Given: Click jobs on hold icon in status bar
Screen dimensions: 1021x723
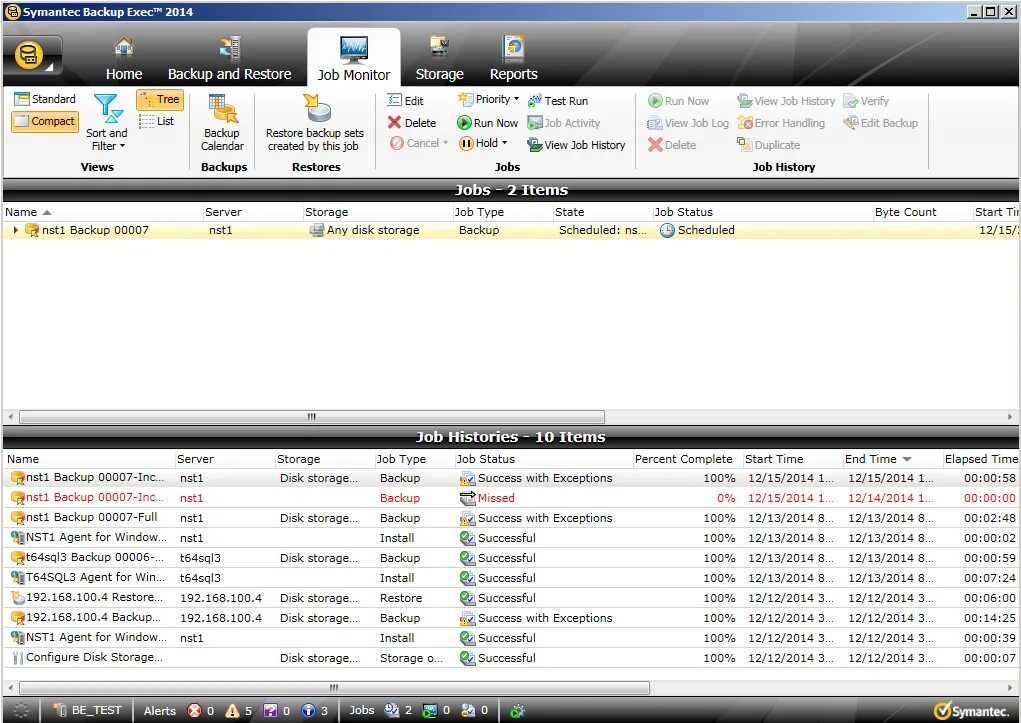Looking at the screenshot, I should pyautogui.click(x=468, y=711).
